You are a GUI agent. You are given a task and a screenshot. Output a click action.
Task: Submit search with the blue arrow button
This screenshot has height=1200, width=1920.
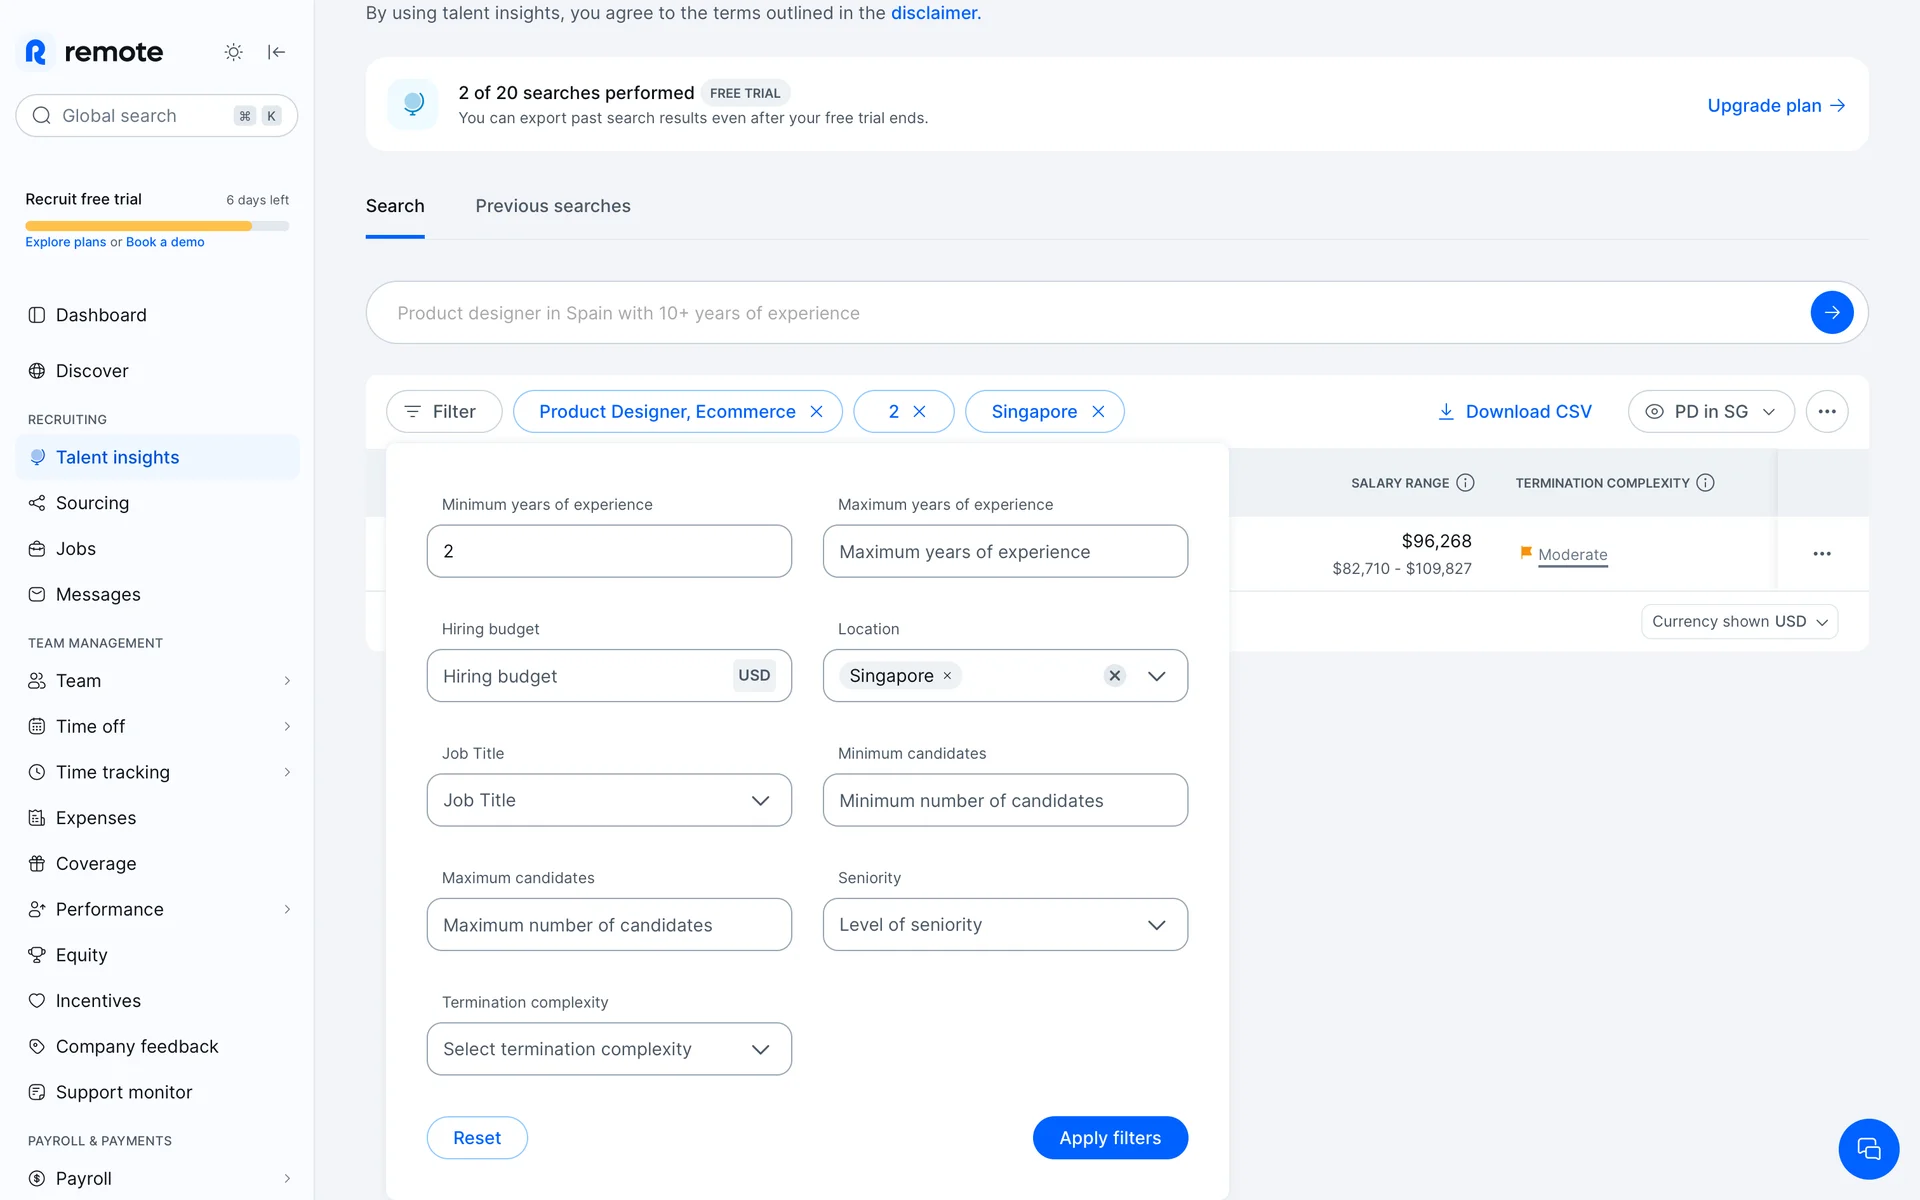(1831, 313)
